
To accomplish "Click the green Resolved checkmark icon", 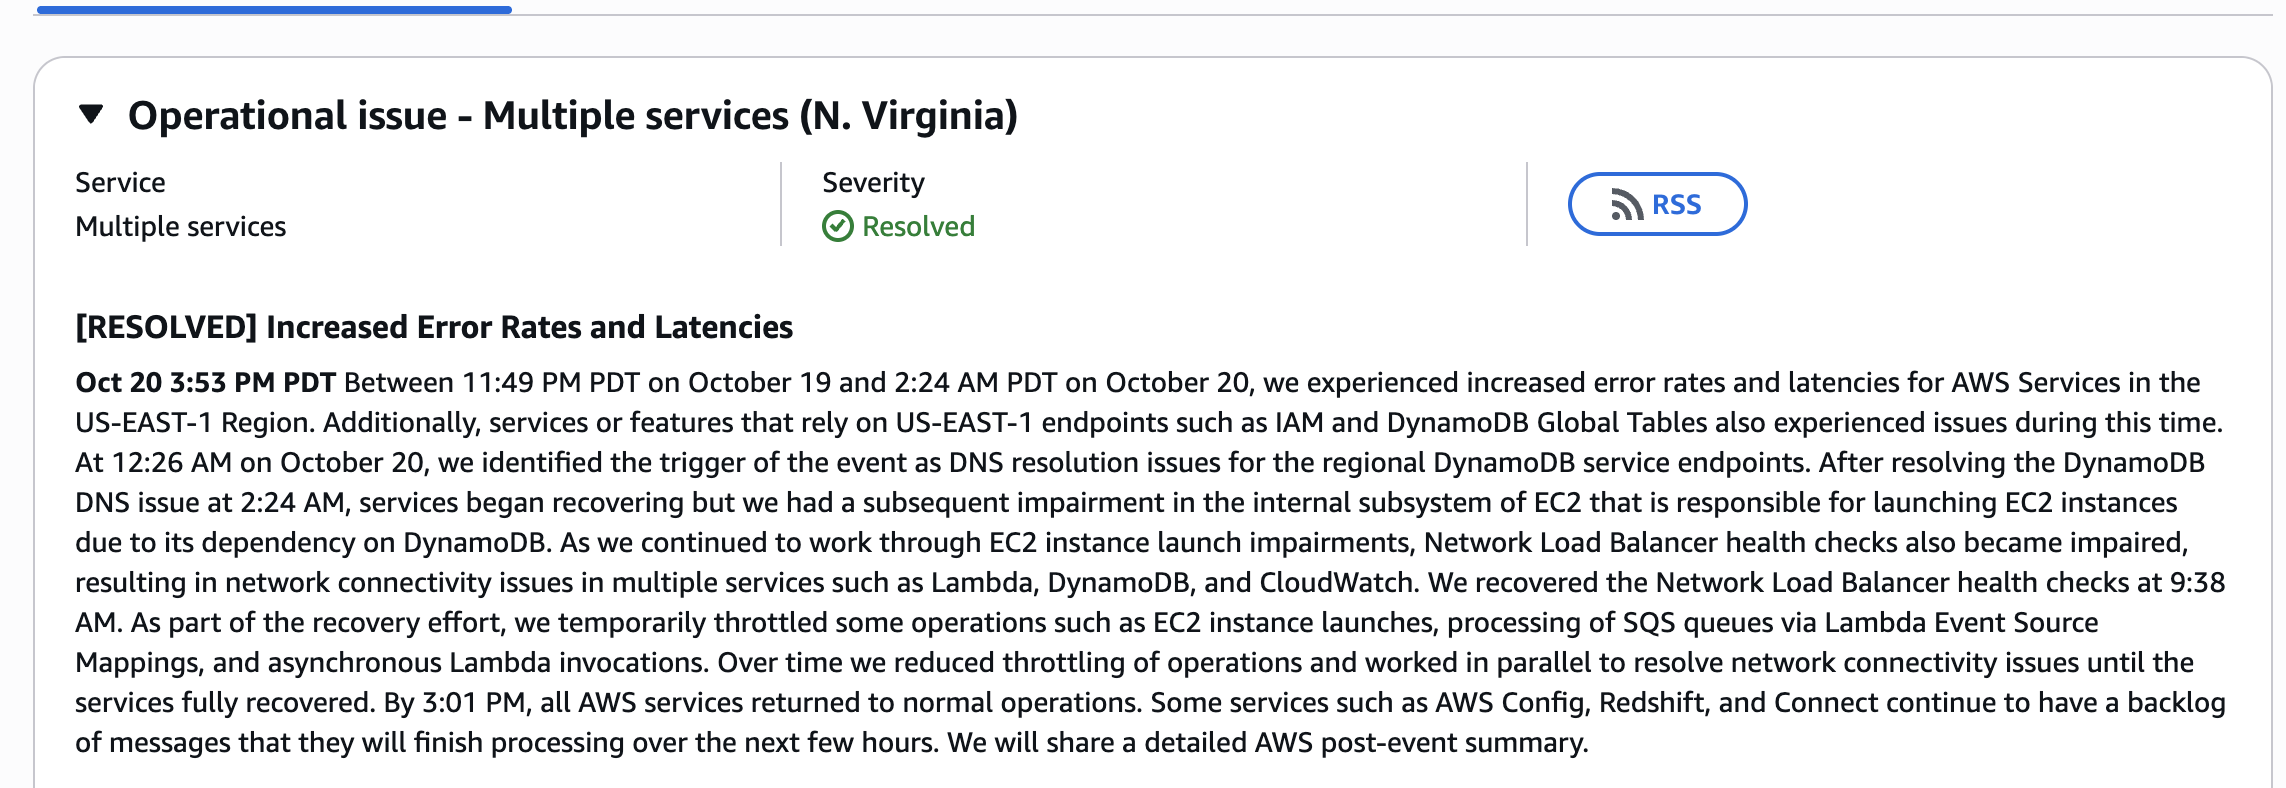I will [837, 227].
